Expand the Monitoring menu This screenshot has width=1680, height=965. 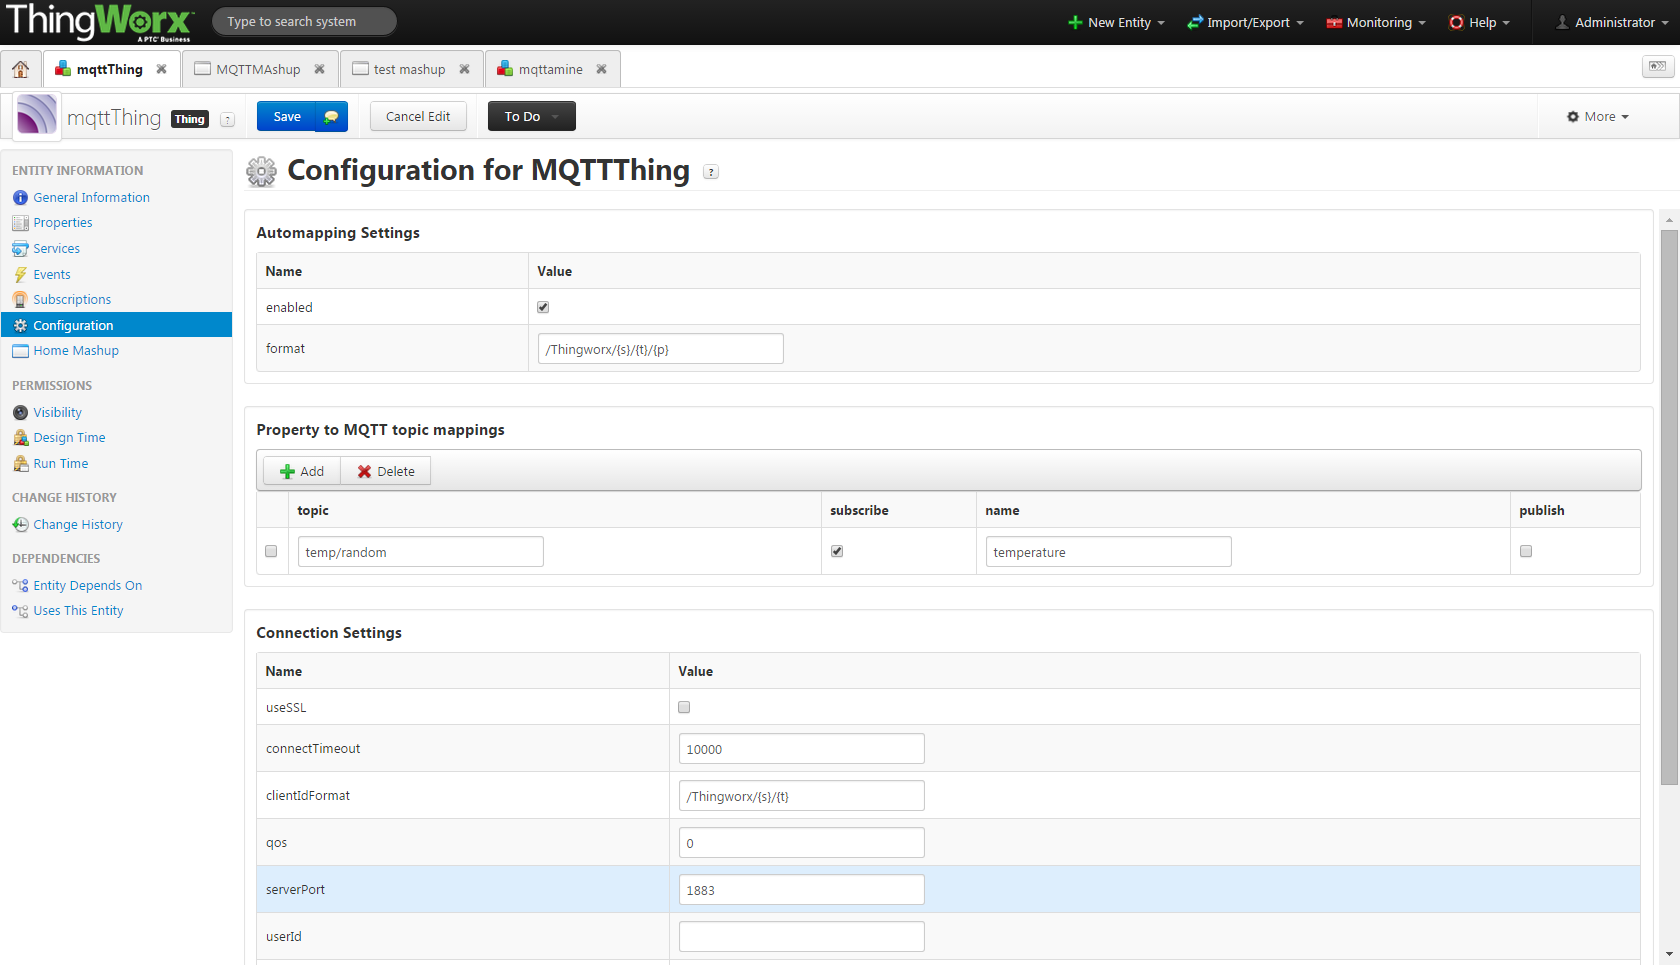[x=1376, y=22]
